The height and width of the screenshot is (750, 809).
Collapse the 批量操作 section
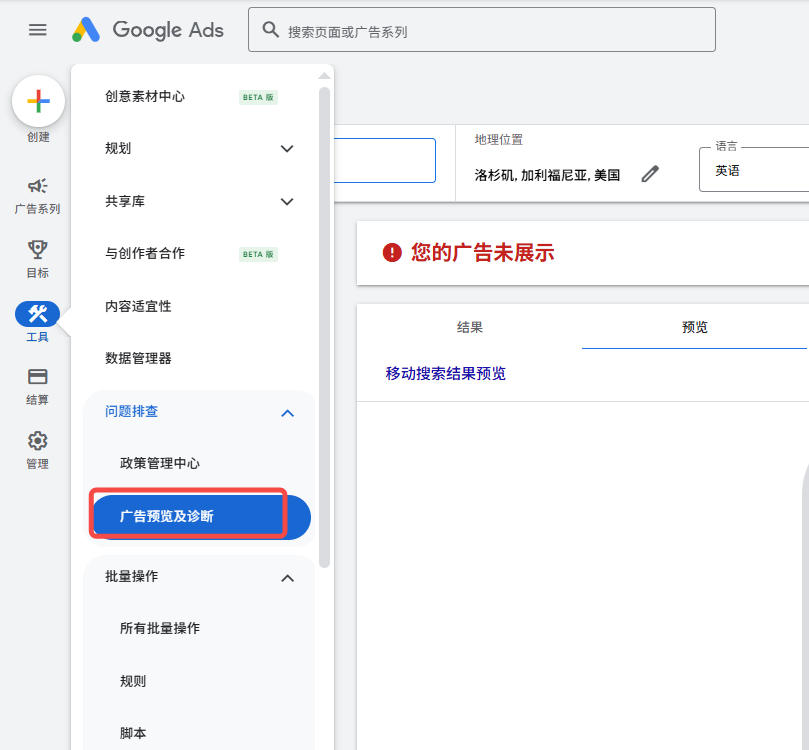point(287,577)
